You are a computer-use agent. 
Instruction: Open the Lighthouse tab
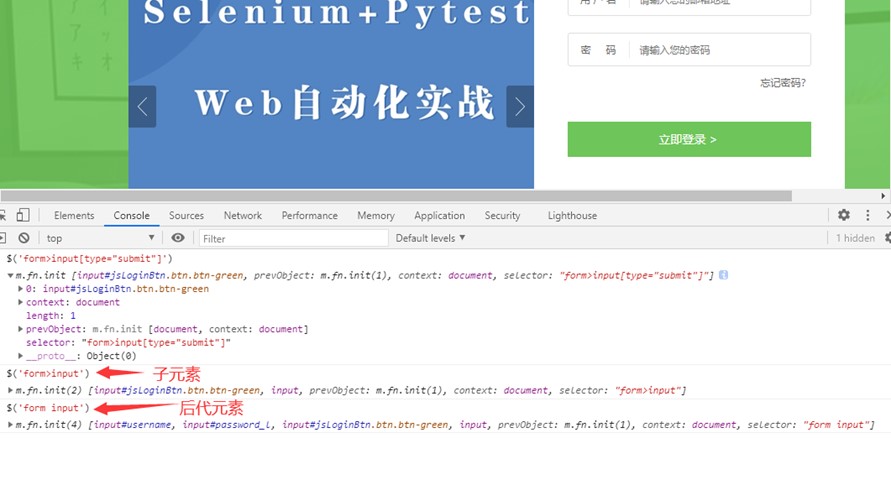click(572, 215)
